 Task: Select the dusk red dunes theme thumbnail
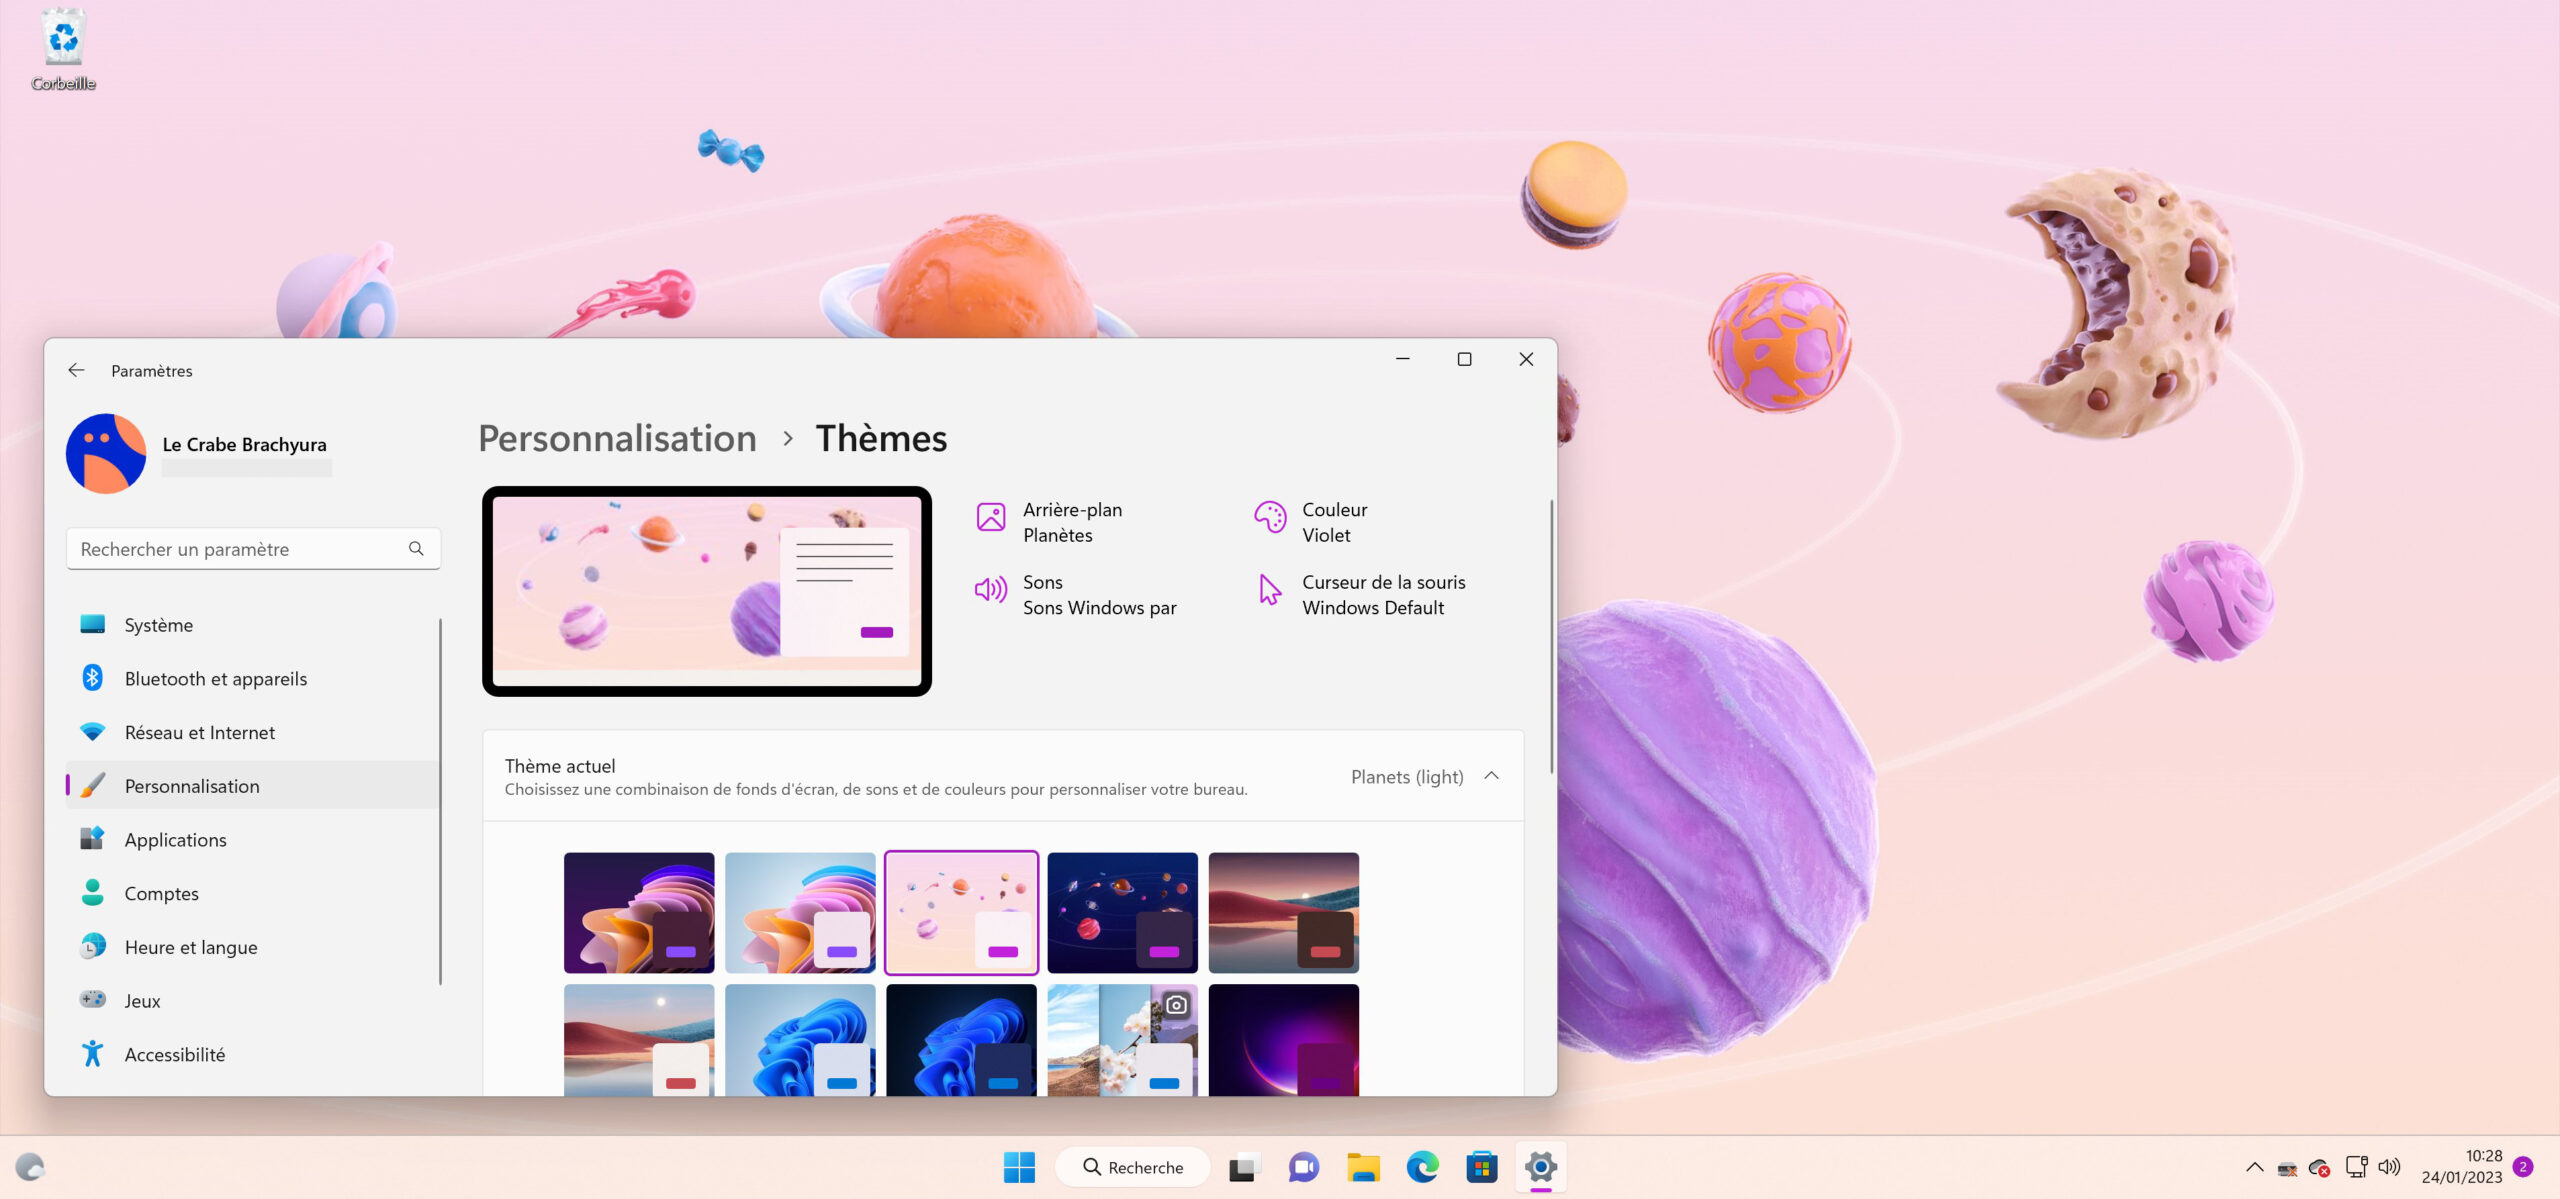(1284, 912)
